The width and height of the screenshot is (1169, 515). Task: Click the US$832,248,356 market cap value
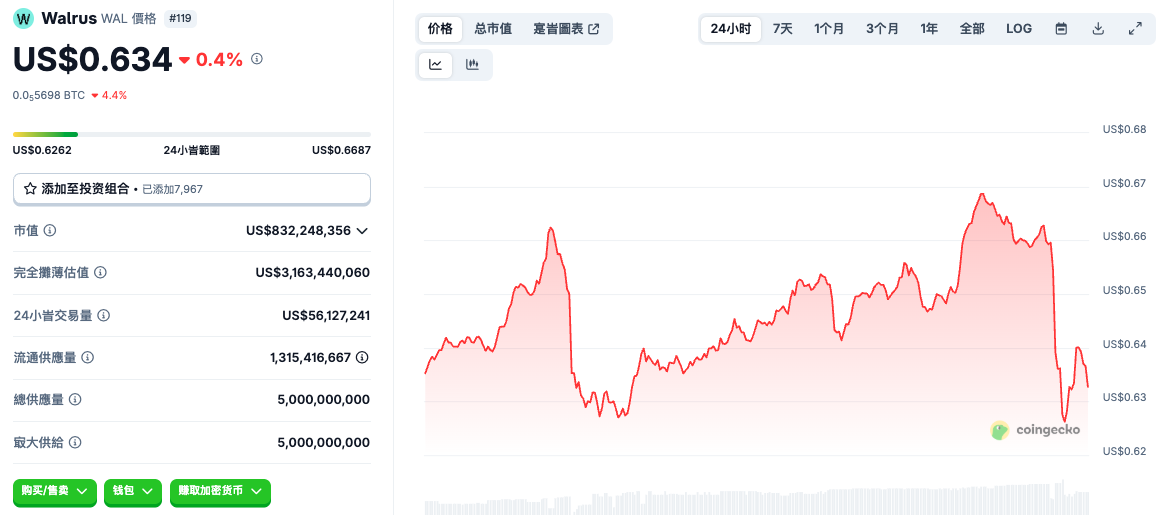coord(298,230)
